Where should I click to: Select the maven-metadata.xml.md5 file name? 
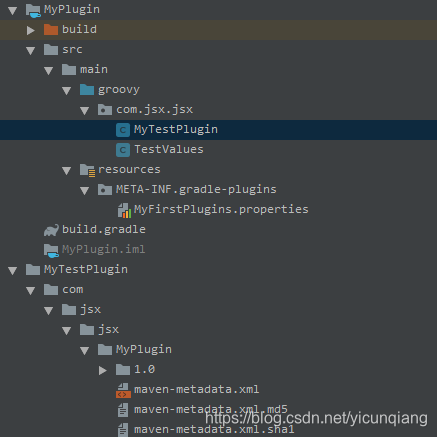coord(211,409)
